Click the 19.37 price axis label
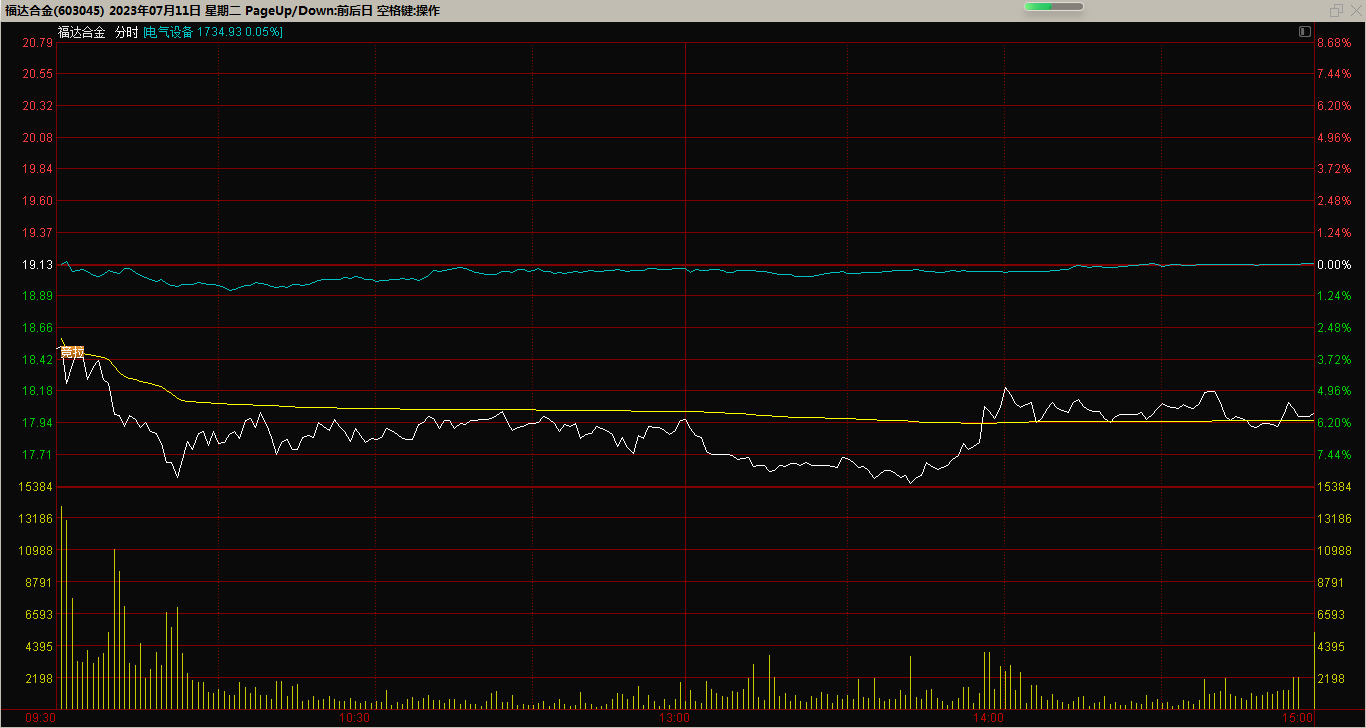The width and height of the screenshot is (1366, 728). [38, 233]
